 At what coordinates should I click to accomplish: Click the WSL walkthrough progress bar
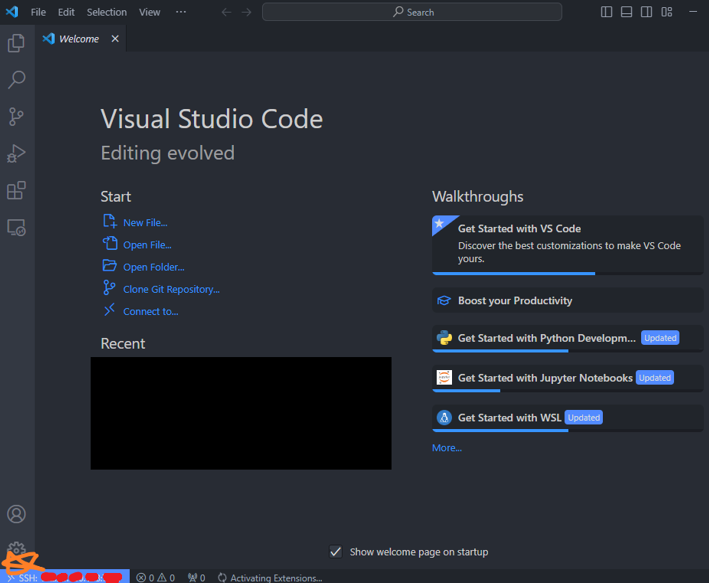tap(567, 431)
